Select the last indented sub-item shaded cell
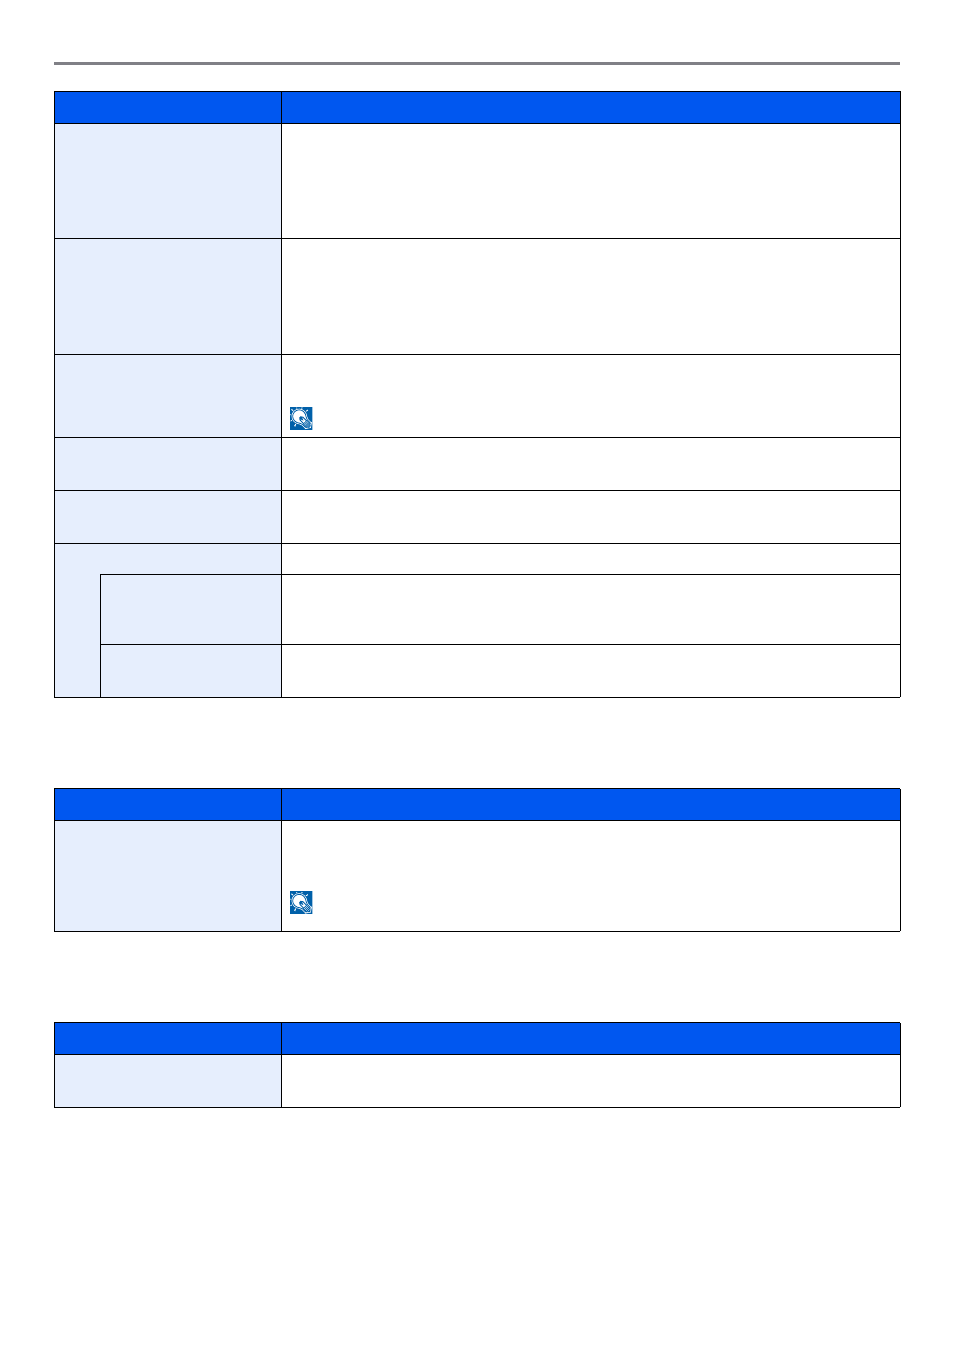Viewport: 954px width, 1350px height. (x=191, y=671)
